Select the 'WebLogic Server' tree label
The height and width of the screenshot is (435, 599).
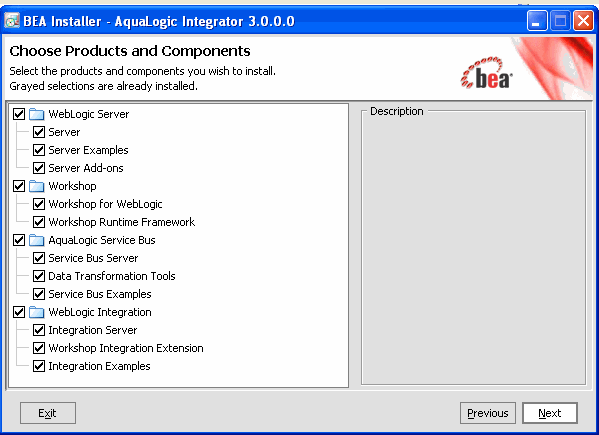[89, 114]
